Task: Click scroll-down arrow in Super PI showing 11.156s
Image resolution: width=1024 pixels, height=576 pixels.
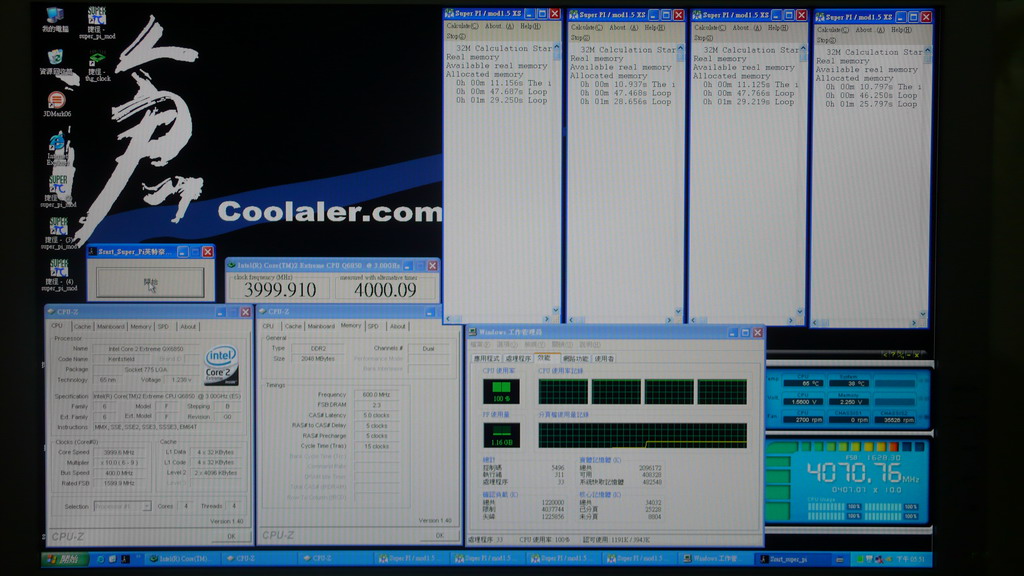Action: 556,311
